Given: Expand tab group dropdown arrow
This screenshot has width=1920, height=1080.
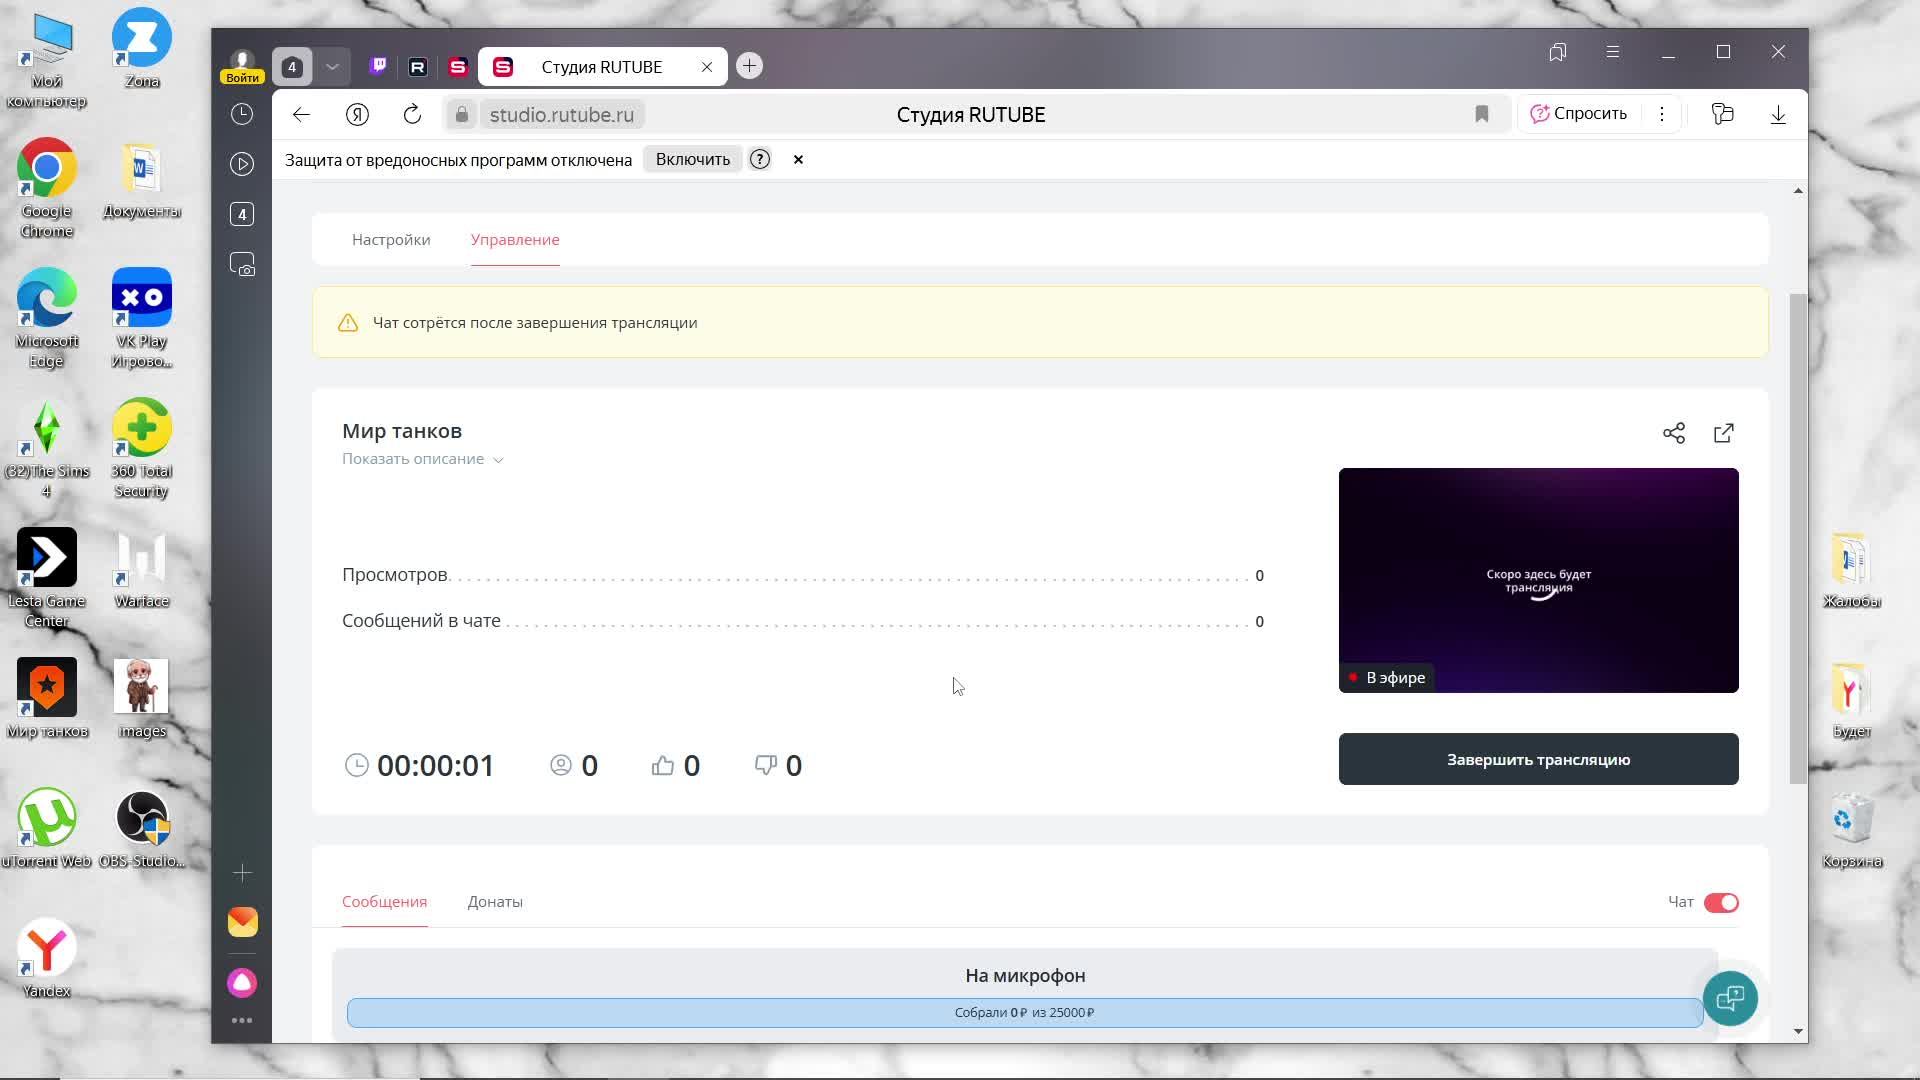Looking at the screenshot, I should click(x=332, y=67).
